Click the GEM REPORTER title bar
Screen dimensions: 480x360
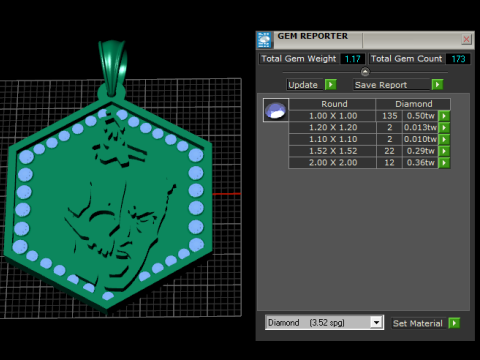coord(365,40)
